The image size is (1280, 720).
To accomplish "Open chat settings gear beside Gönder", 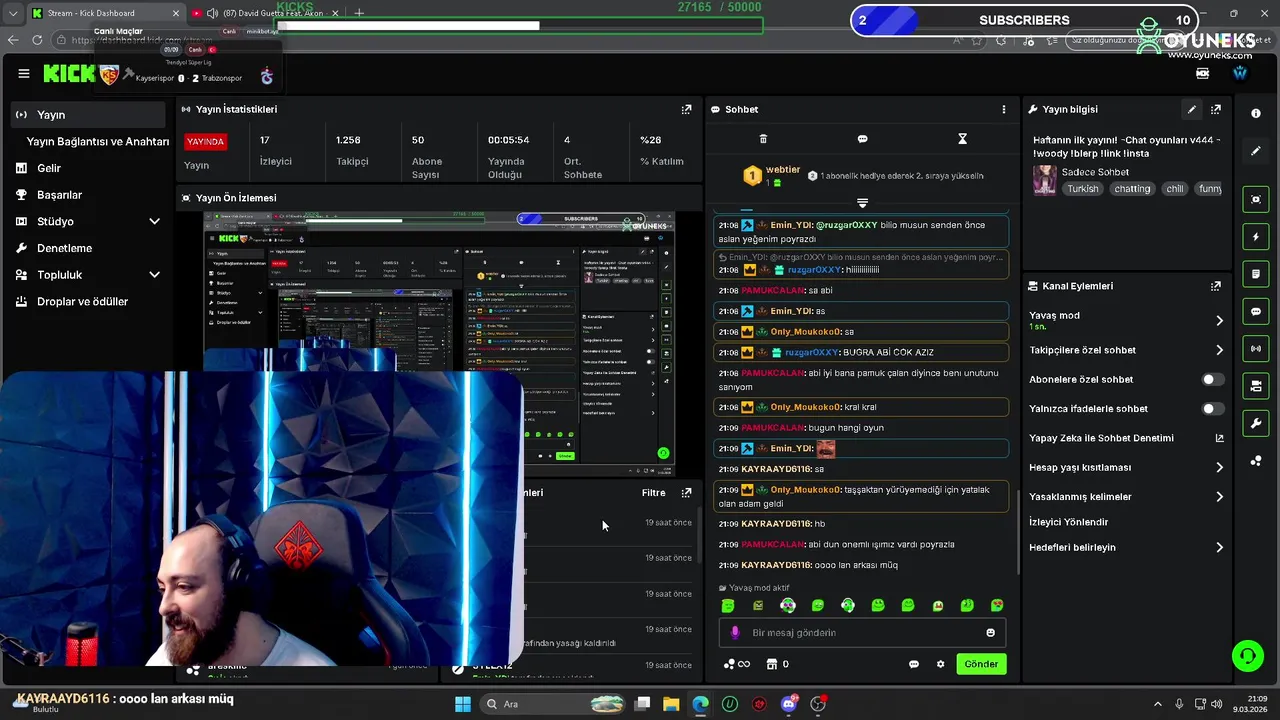I will (x=940, y=664).
